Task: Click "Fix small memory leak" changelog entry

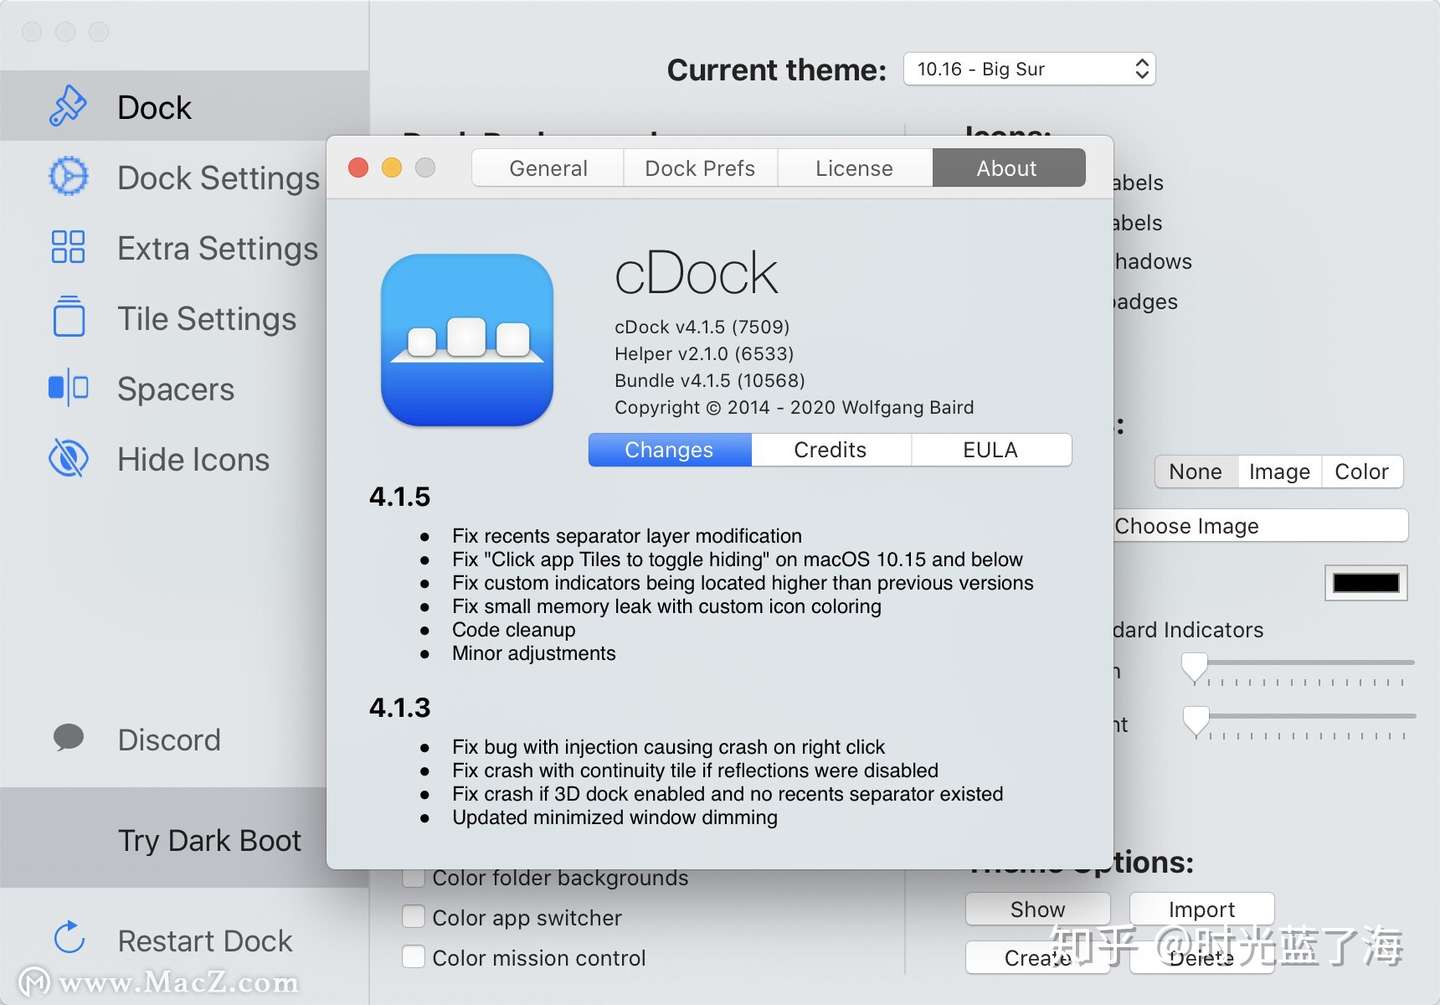Action: [x=667, y=606]
